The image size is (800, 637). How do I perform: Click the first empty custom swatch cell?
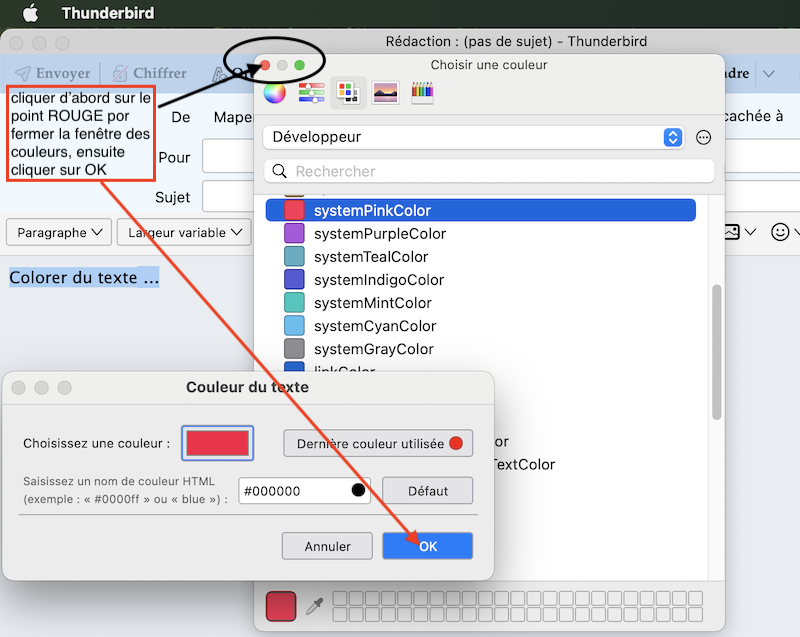[x=340, y=598]
